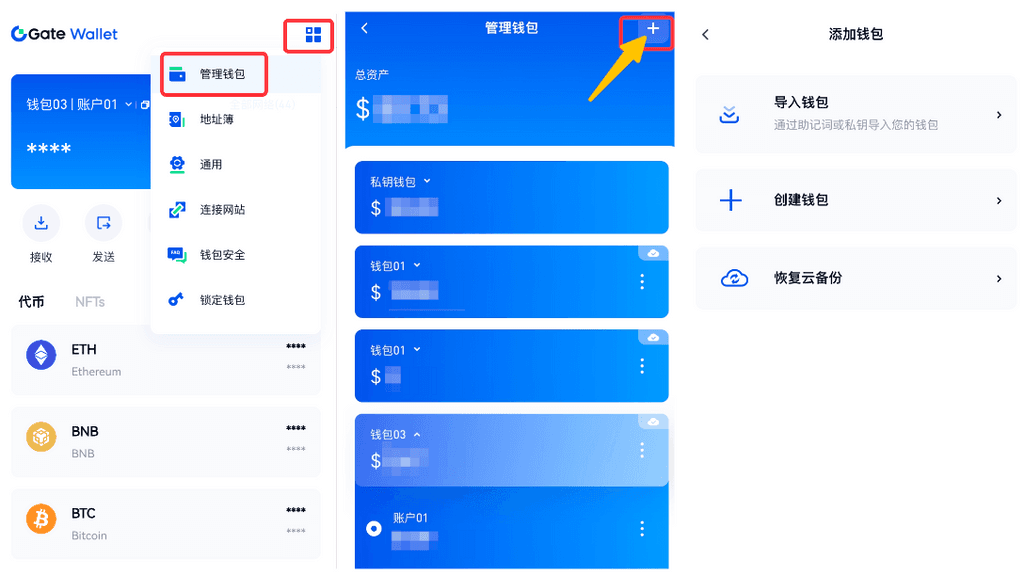The height and width of the screenshot is (574, 1024).
Task: Open the ETH Ethereum token row
Action: pyautogui.click(x=166, y=360)
